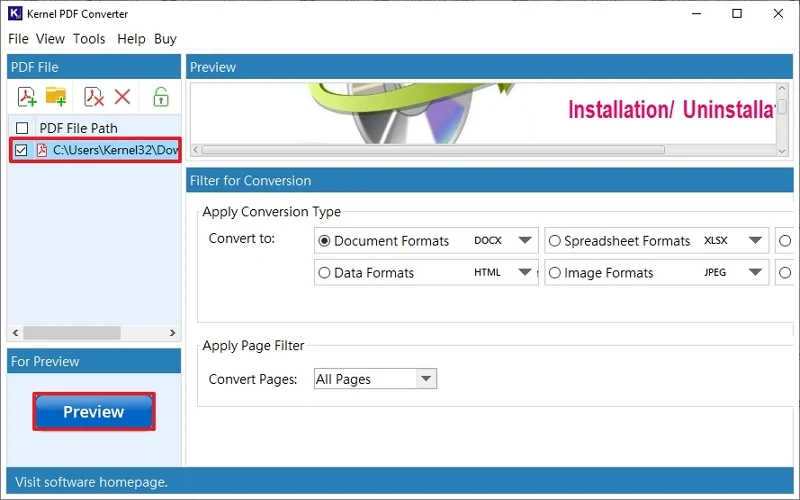Maximize the Kernel PDF Converter window
800x500 pixels.
(737, 14)
